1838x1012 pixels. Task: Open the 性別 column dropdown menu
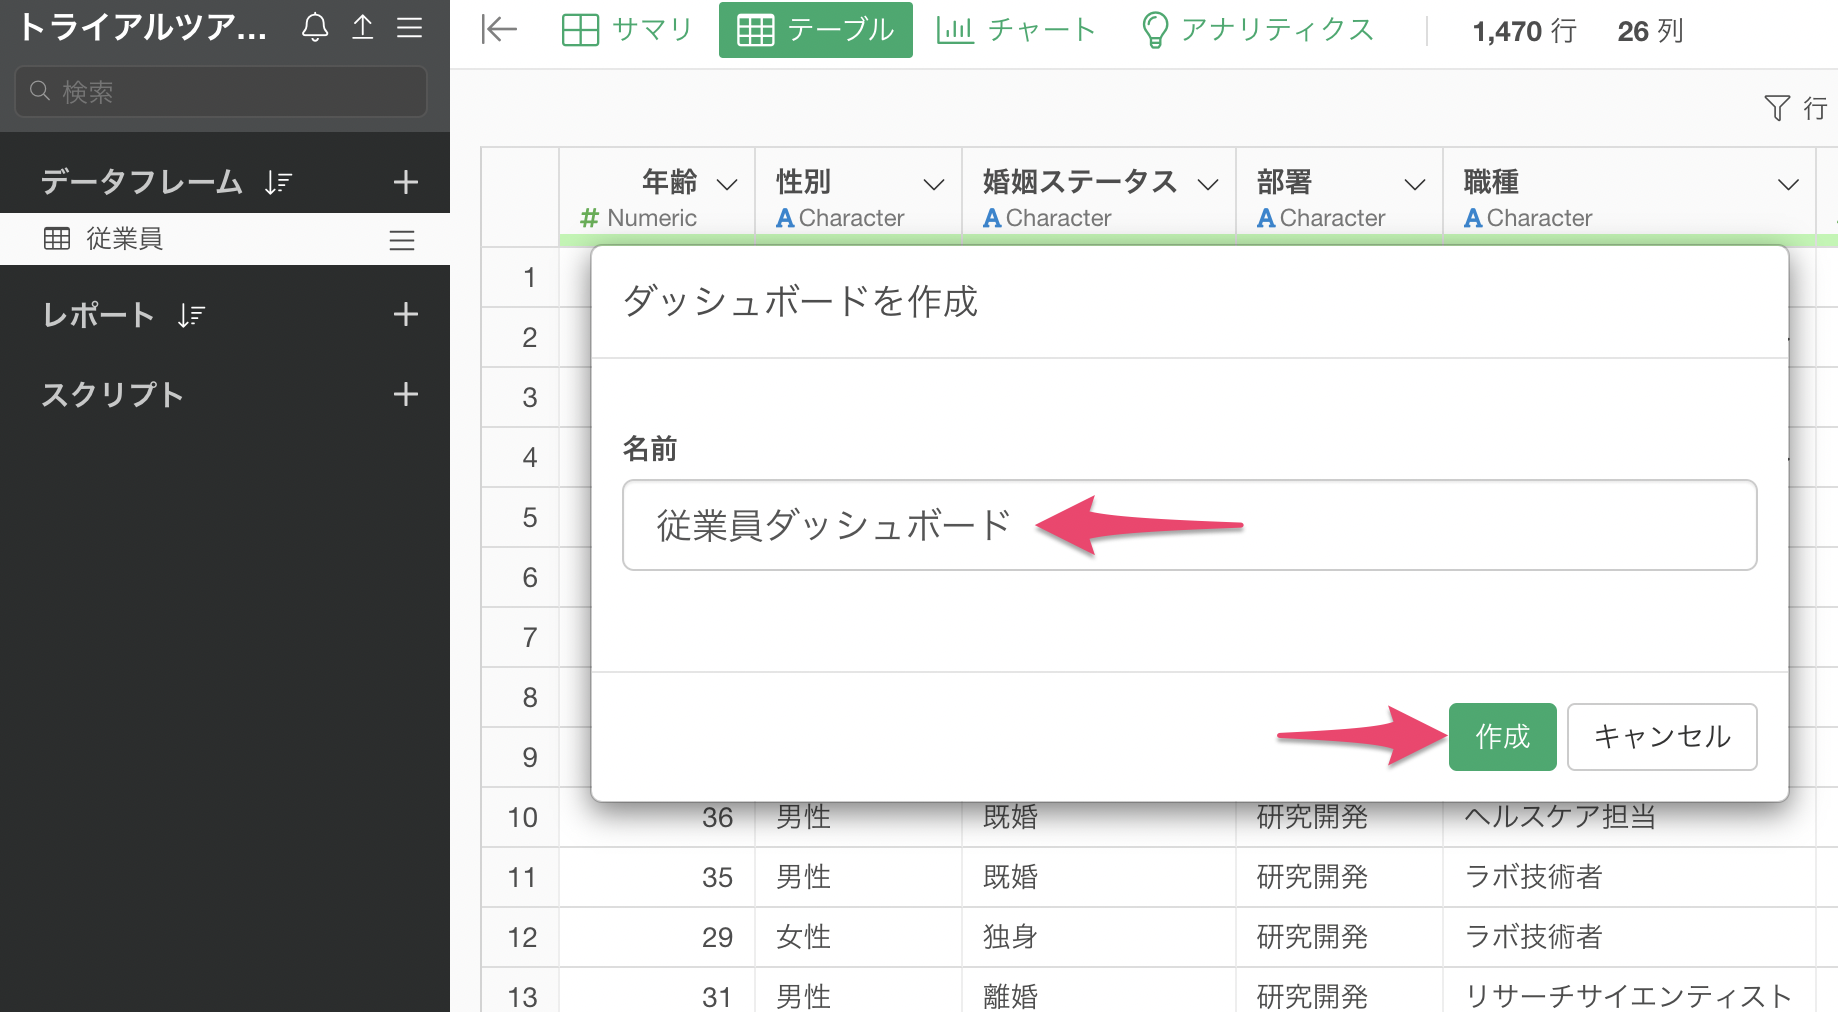point(933,184)
